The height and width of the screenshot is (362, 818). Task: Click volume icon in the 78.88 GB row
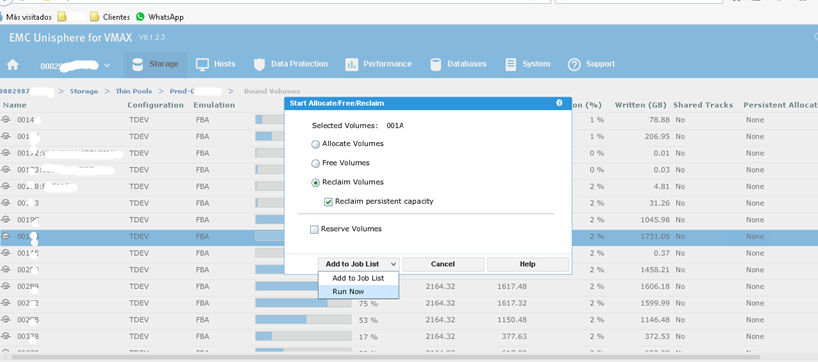[6, 120]
